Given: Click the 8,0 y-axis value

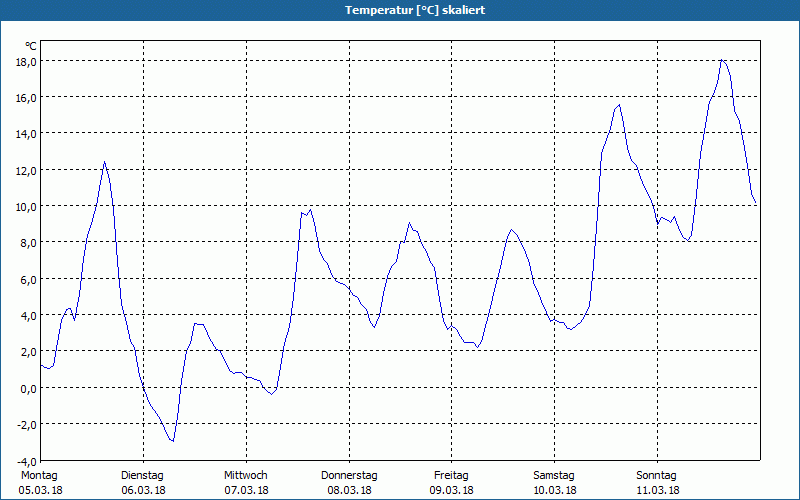Looking at the screenshot, I should [29, 243].
